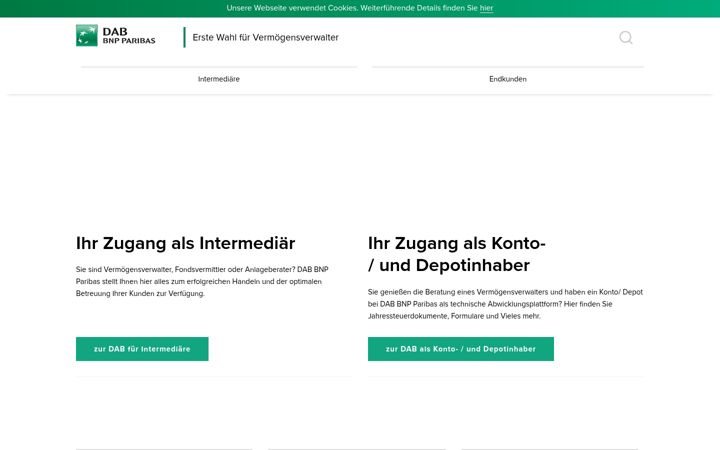The width and height of the screenshot is (720, 450).
Task: Open 'zur DAB als Konto- / und Depotinhaber'
Action: click(x=461, y=349)
